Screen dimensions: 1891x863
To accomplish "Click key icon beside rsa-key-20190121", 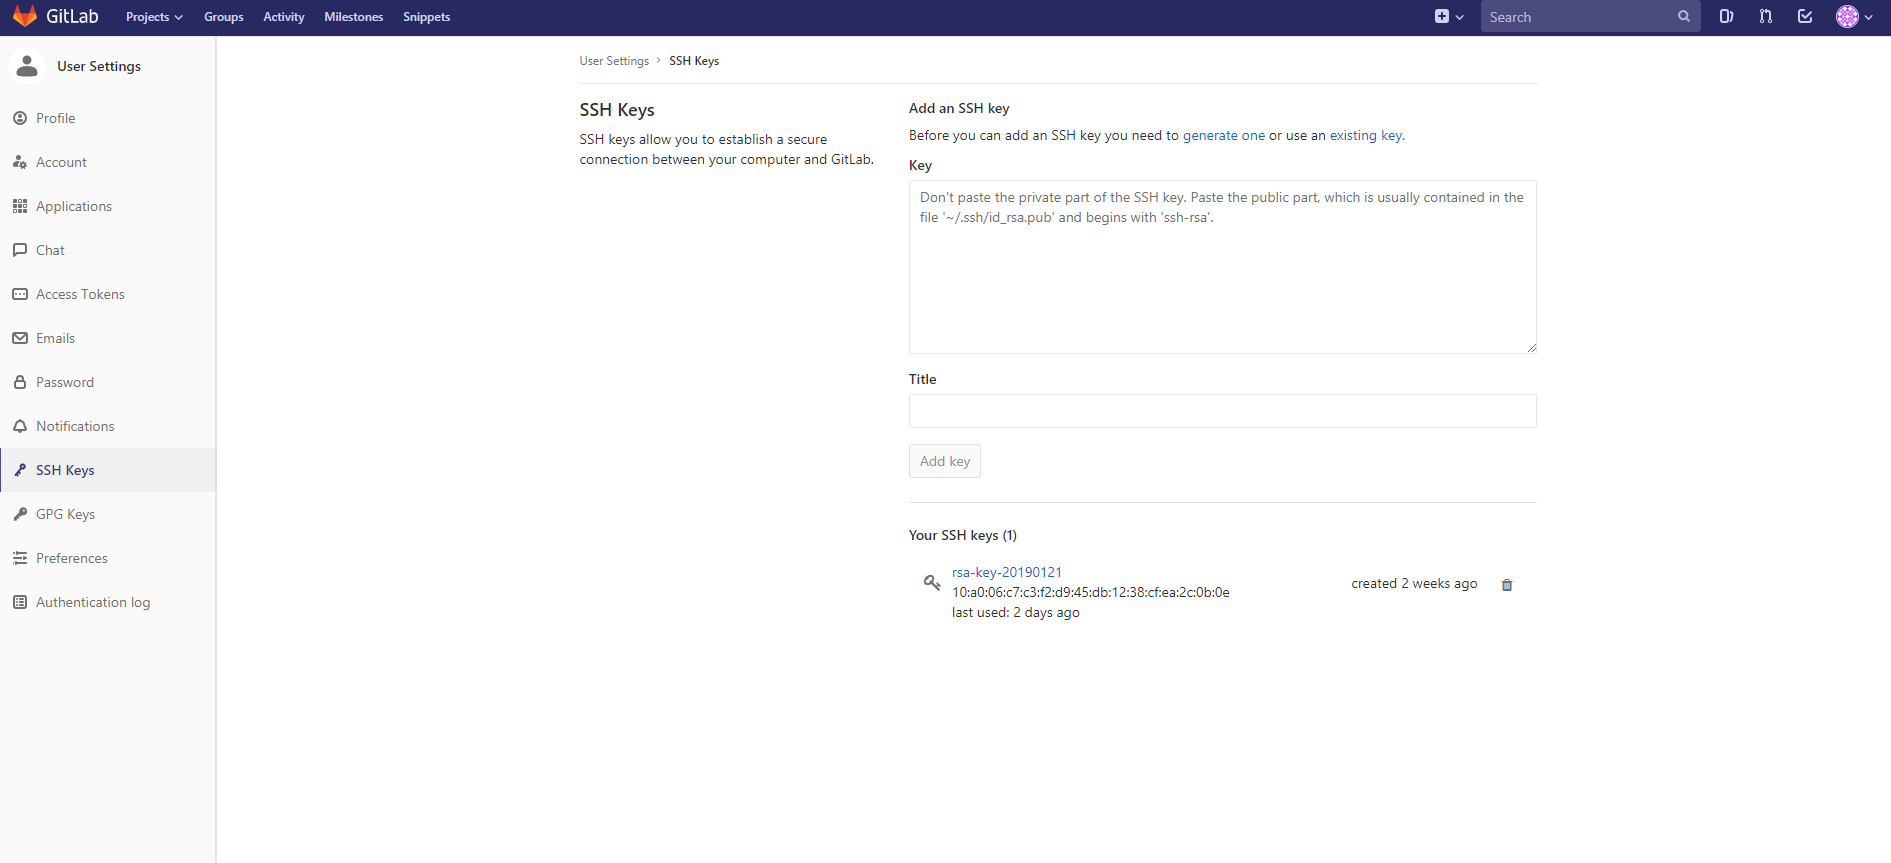I will pyautogui.click(x=931, y=582).
